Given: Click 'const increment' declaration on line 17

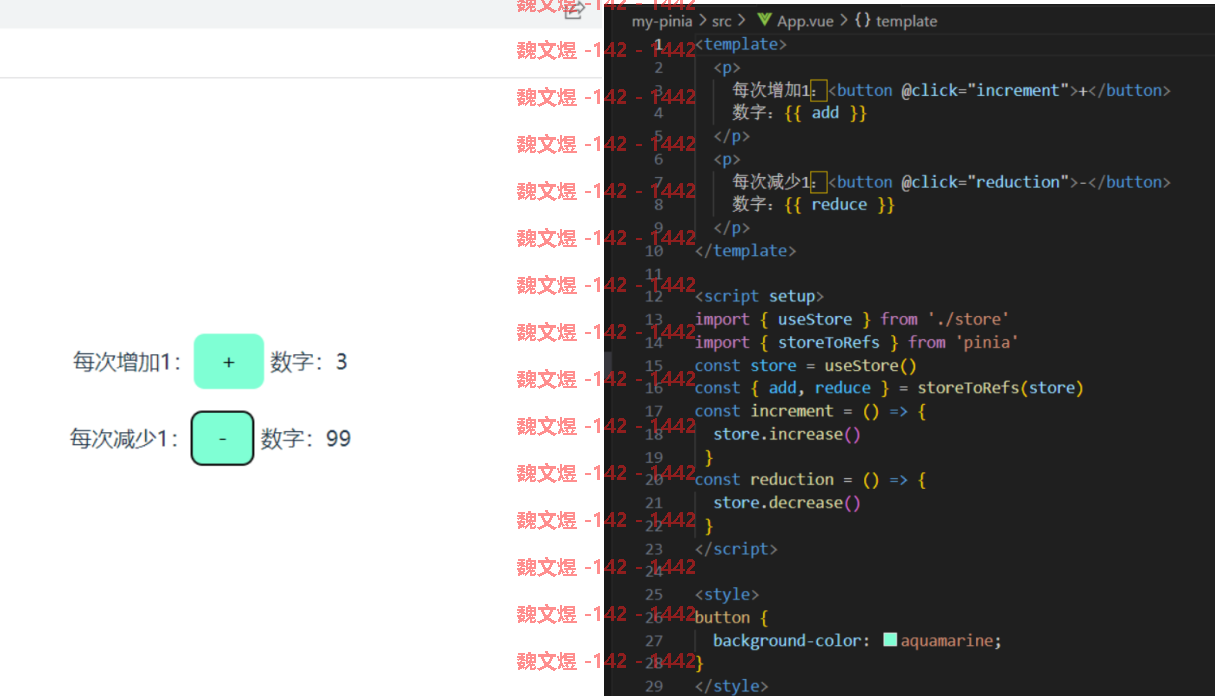Looking at the screenshot, I should coord(764,411).
